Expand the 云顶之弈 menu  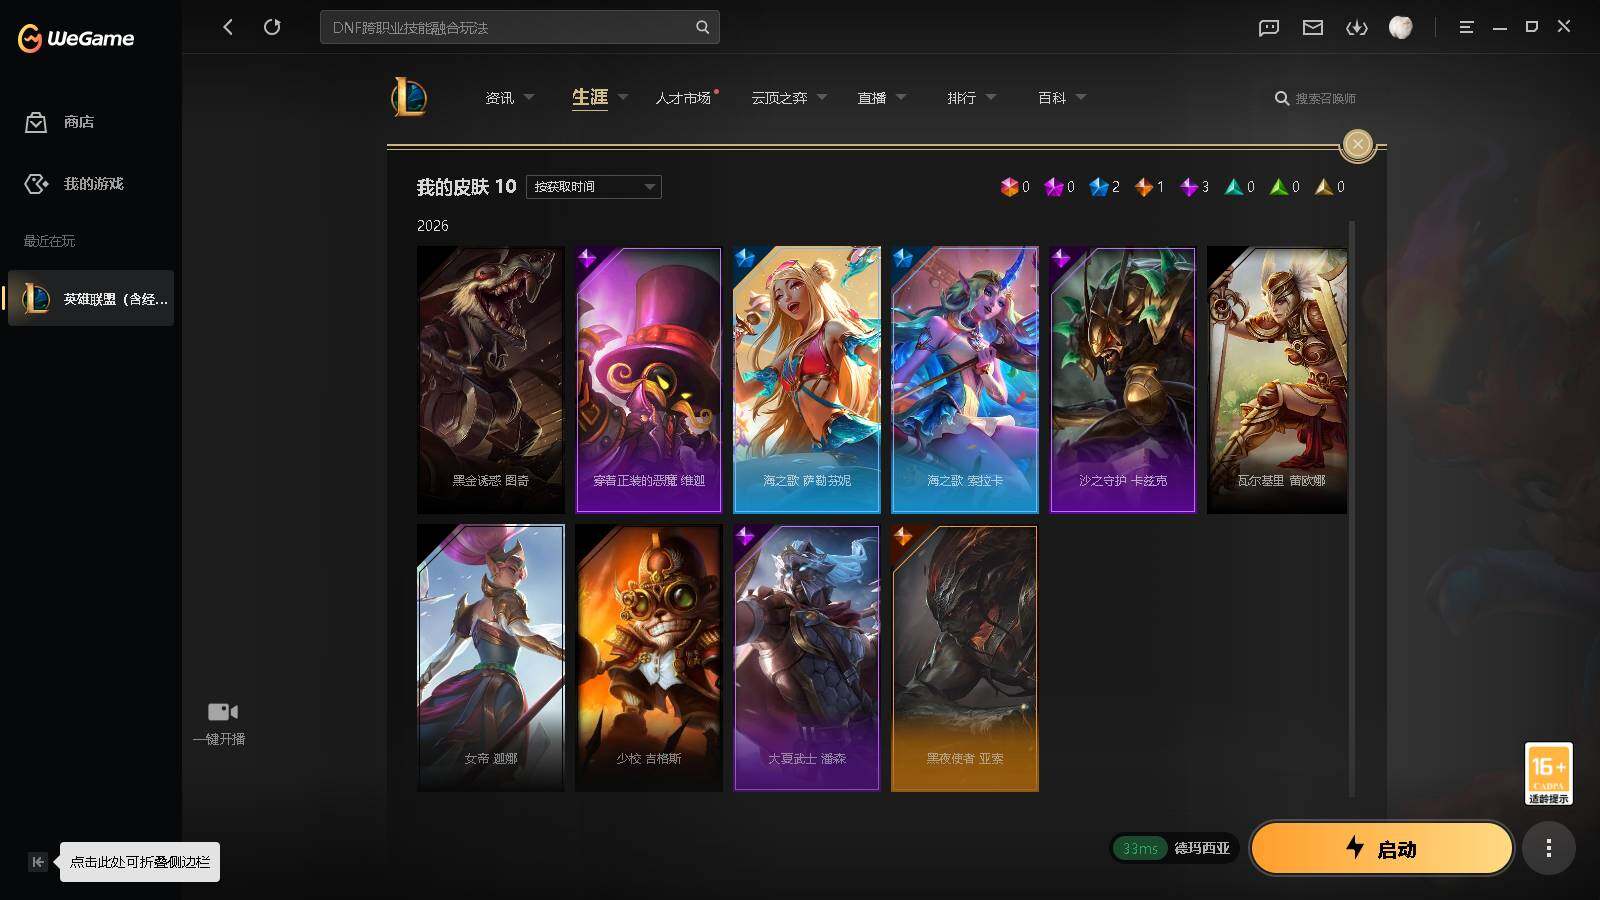tap(789, 98)
